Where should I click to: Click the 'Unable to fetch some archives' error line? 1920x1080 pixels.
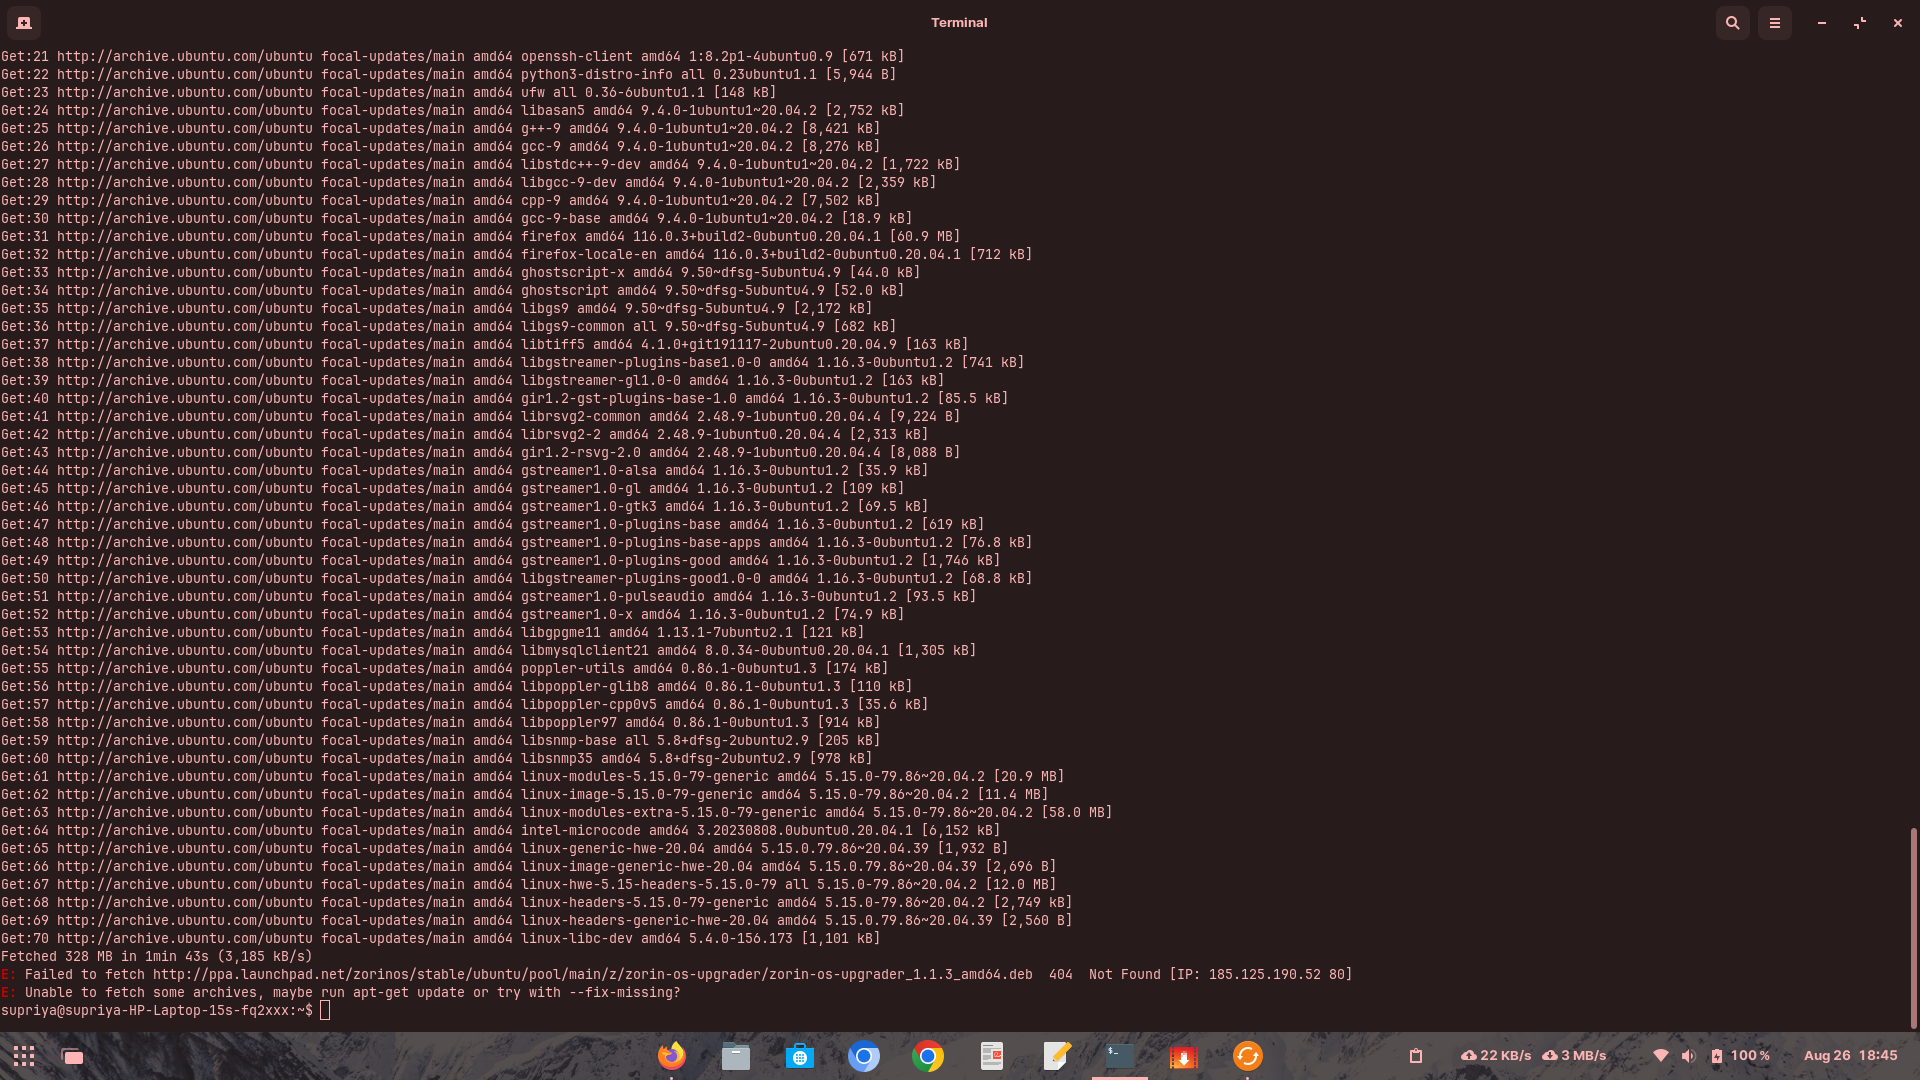(340, 993)
